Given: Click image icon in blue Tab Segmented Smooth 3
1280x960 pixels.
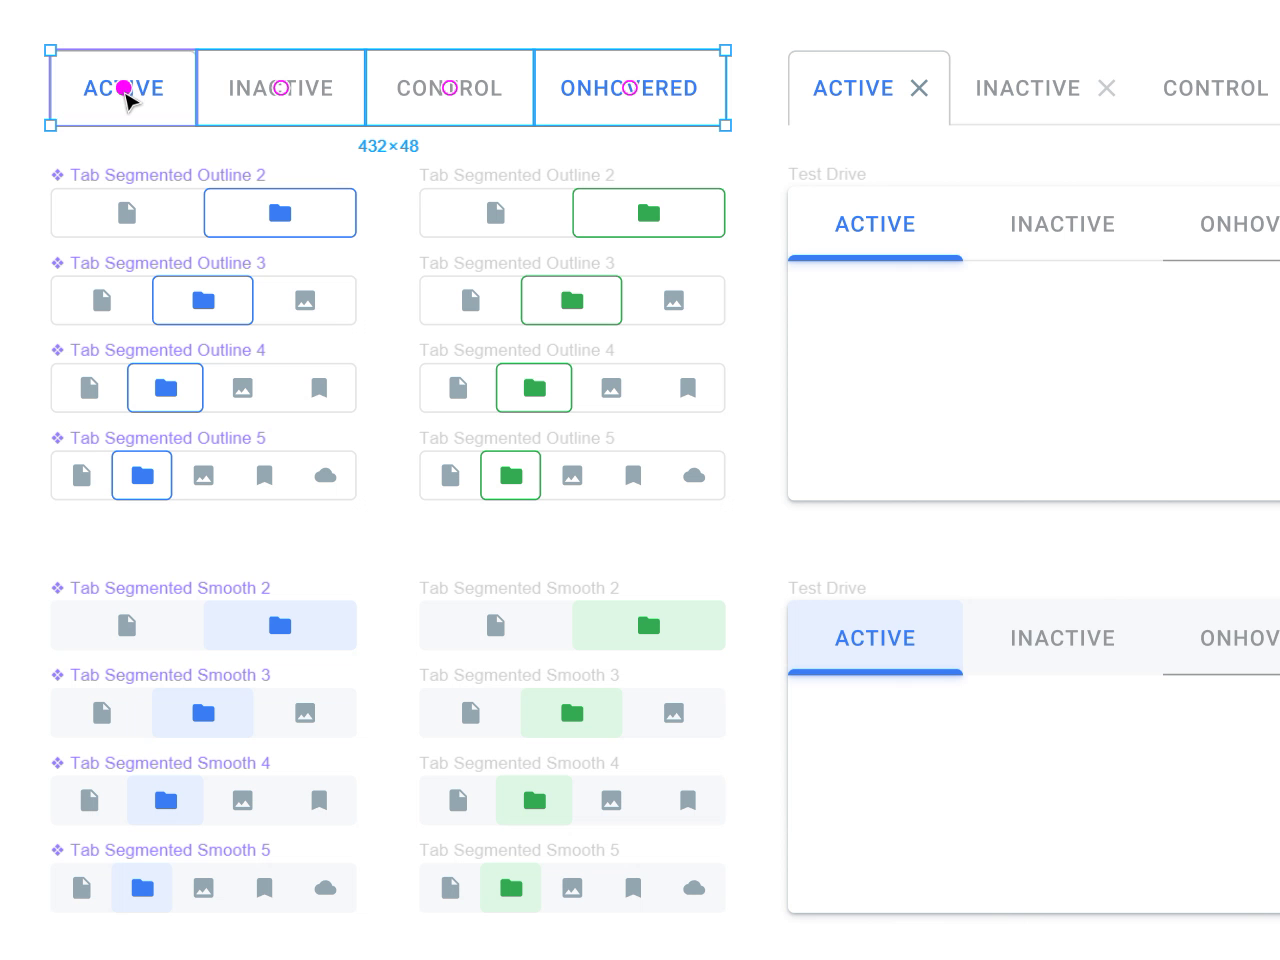Looking at the screenshot, I should point(305,713).
